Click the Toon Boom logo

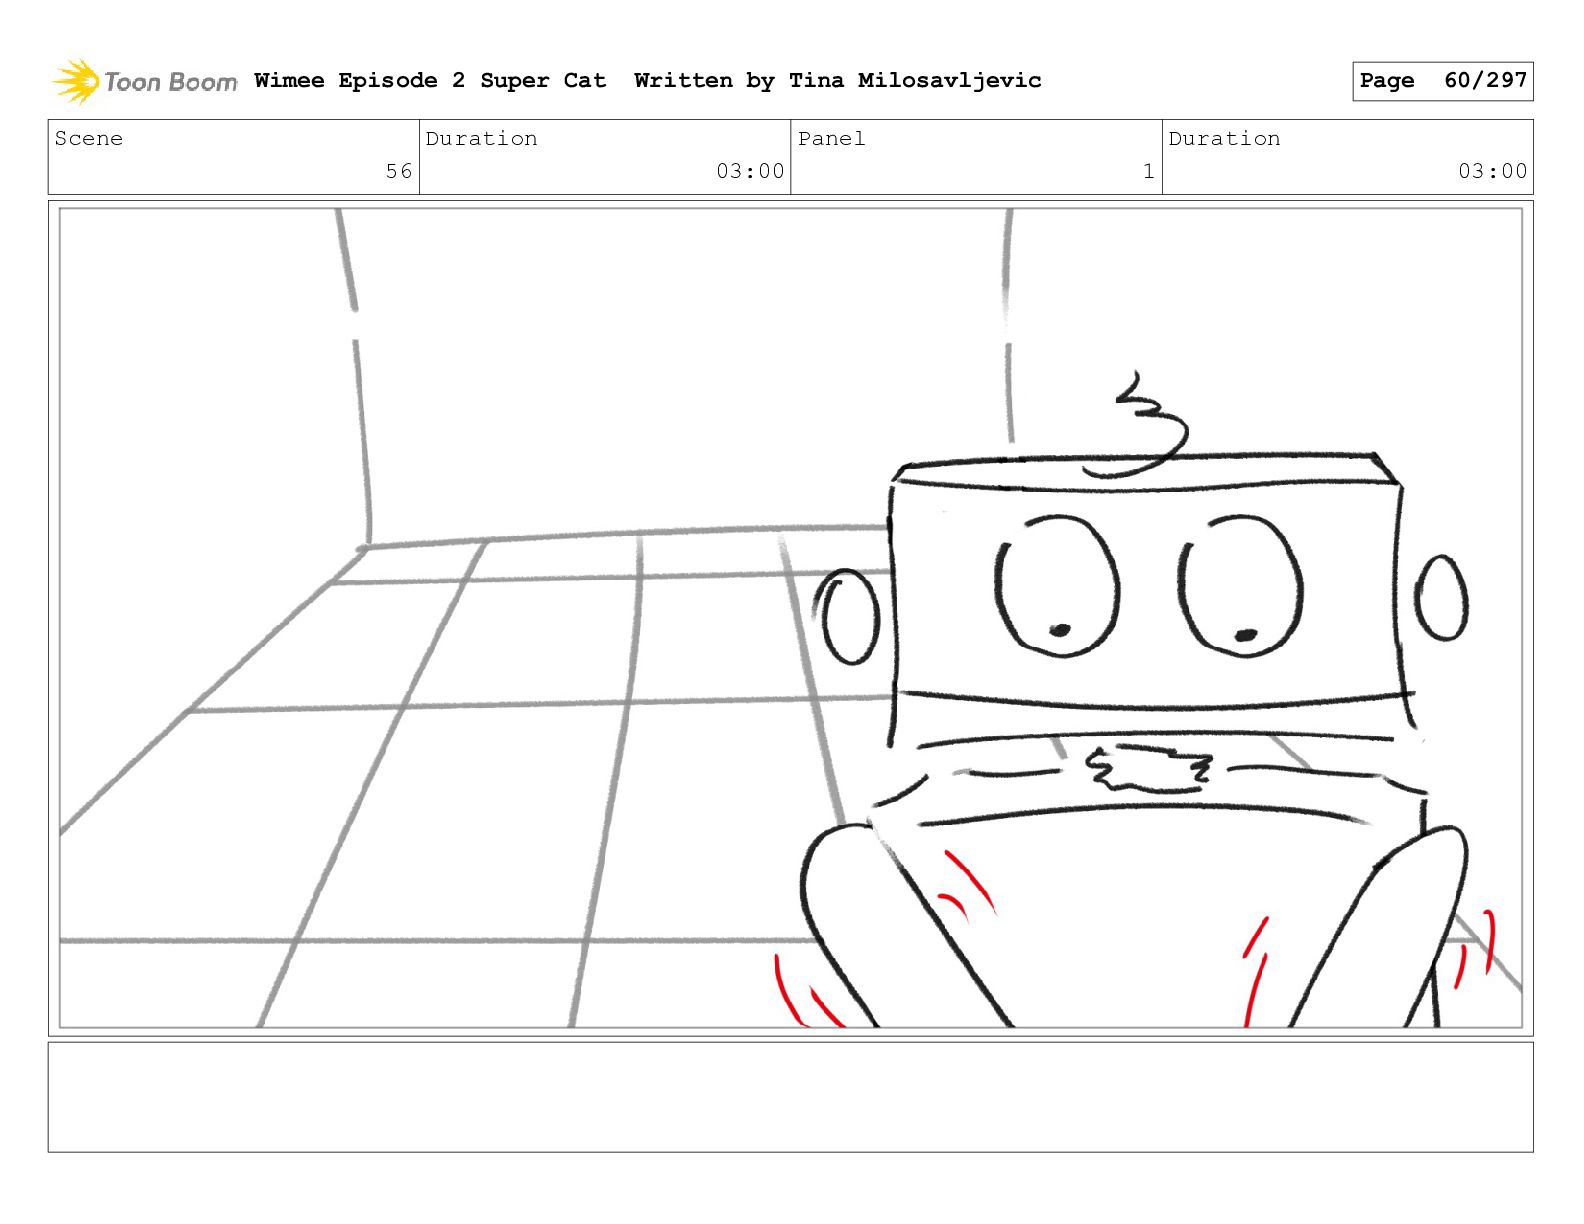[145, 81]
